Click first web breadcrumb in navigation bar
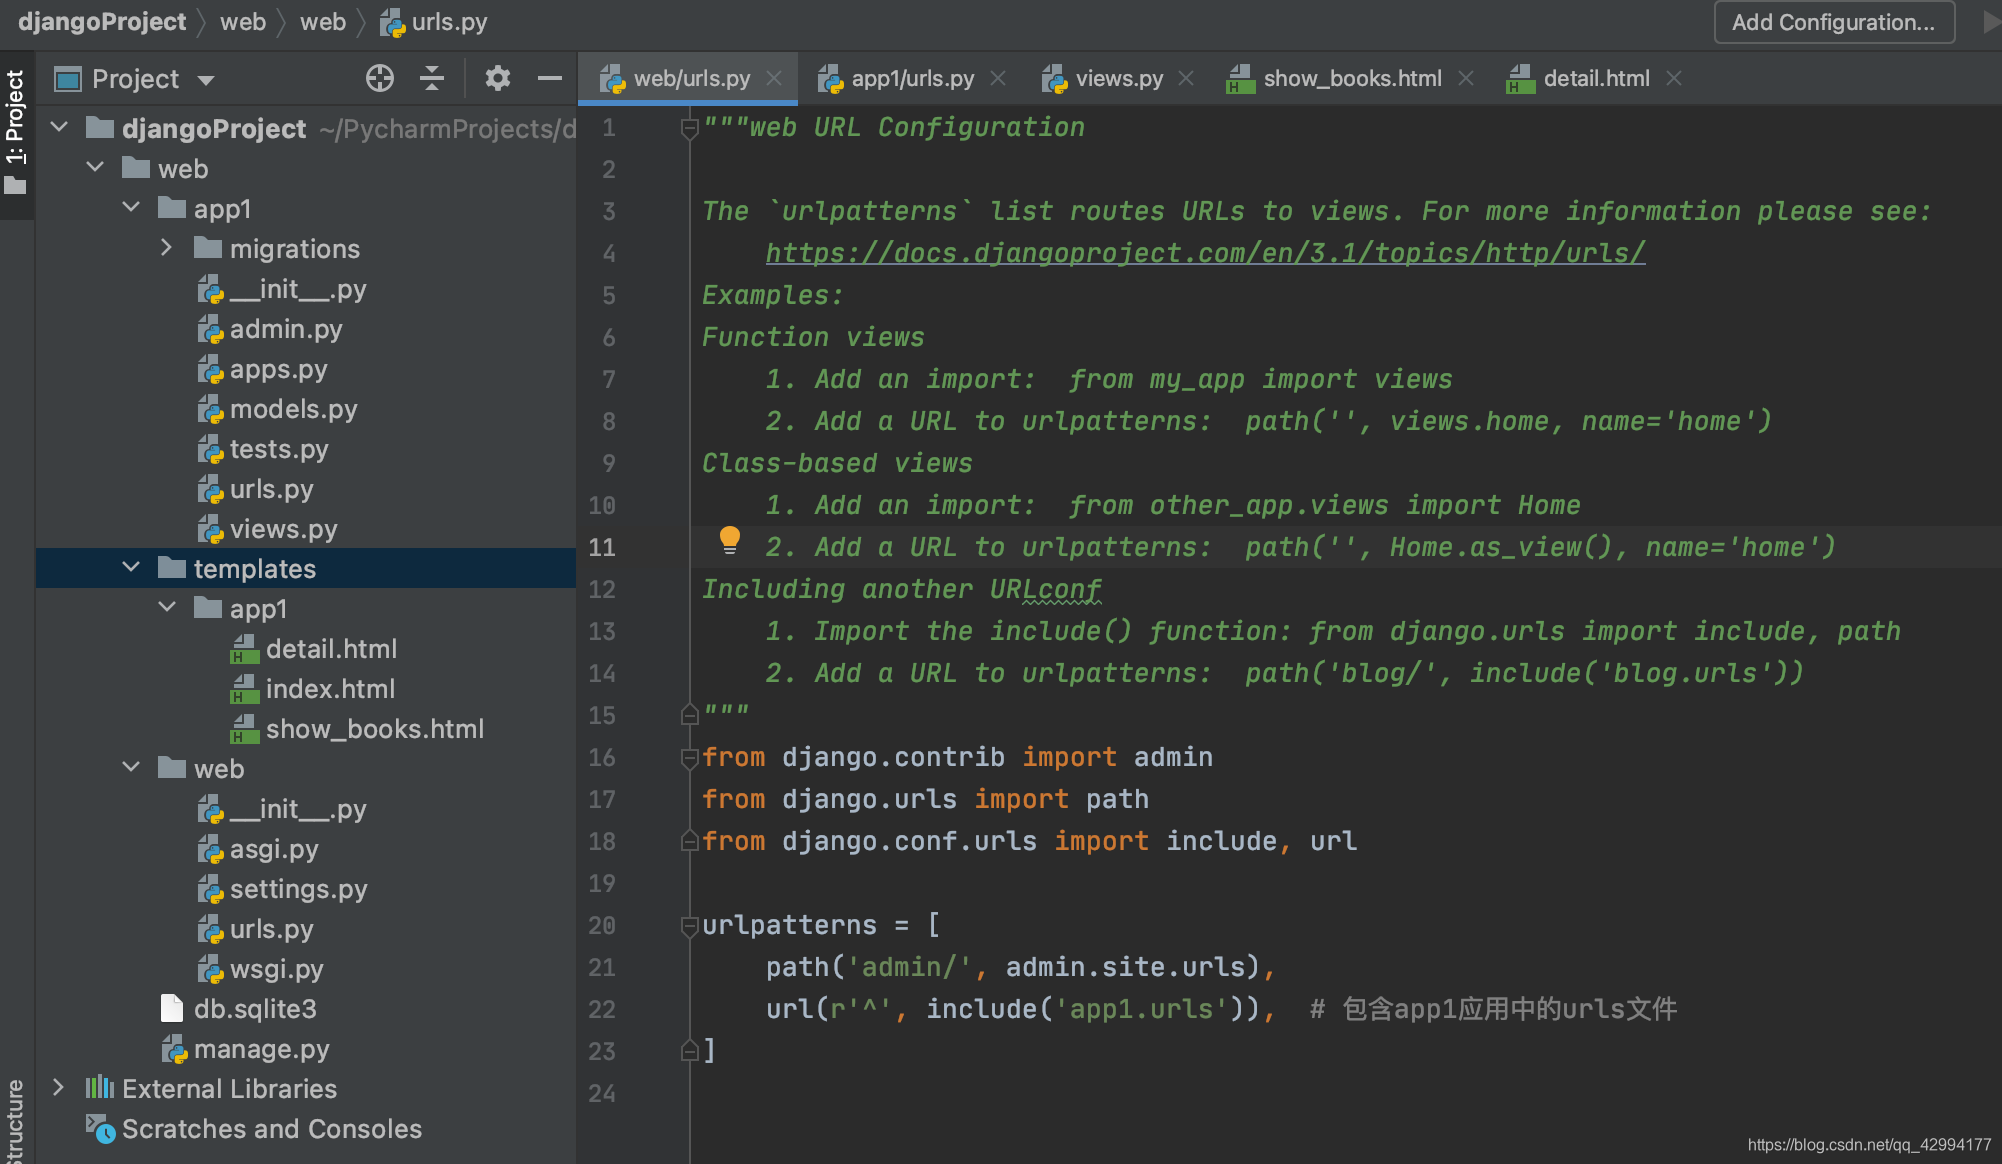Image resolution: width=2002 pixels, height=1164 pixels. (243, 22)
